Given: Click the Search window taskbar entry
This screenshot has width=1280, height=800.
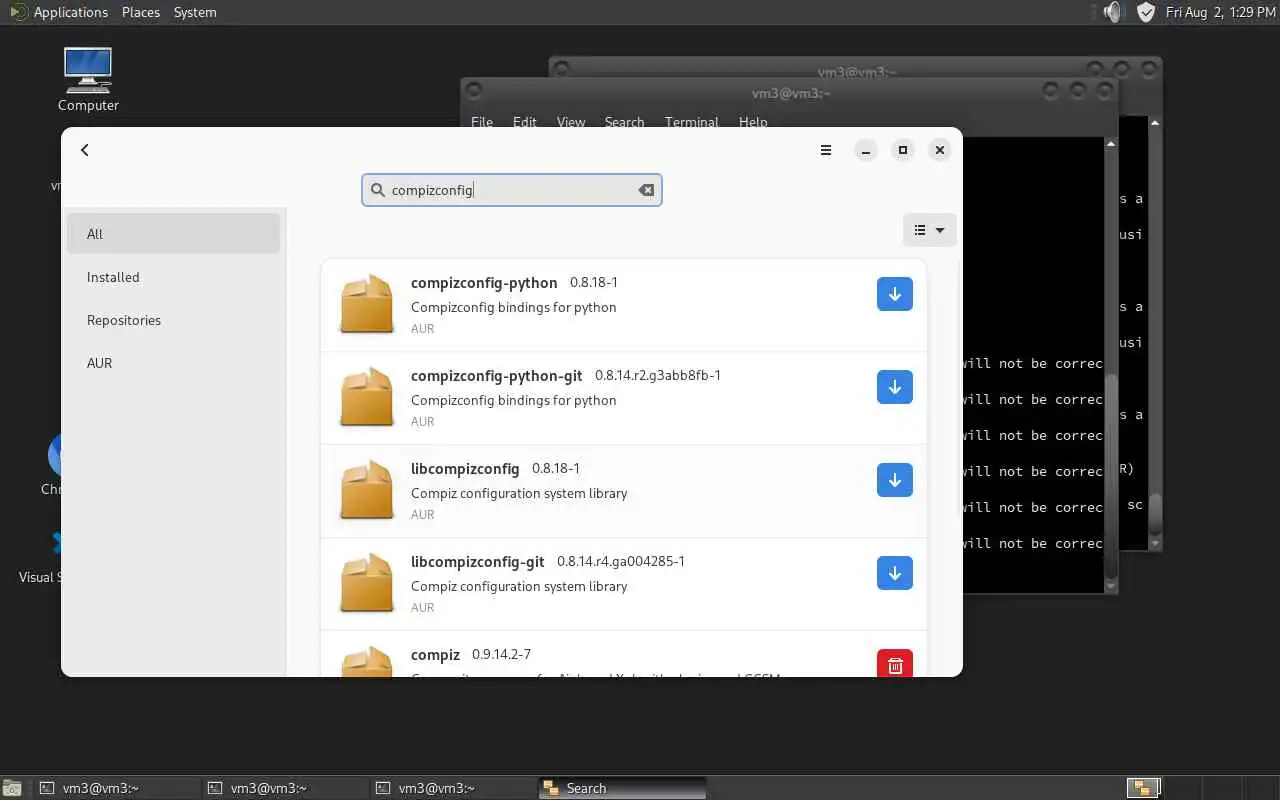Looking at the screenshot, I should 622,788.
